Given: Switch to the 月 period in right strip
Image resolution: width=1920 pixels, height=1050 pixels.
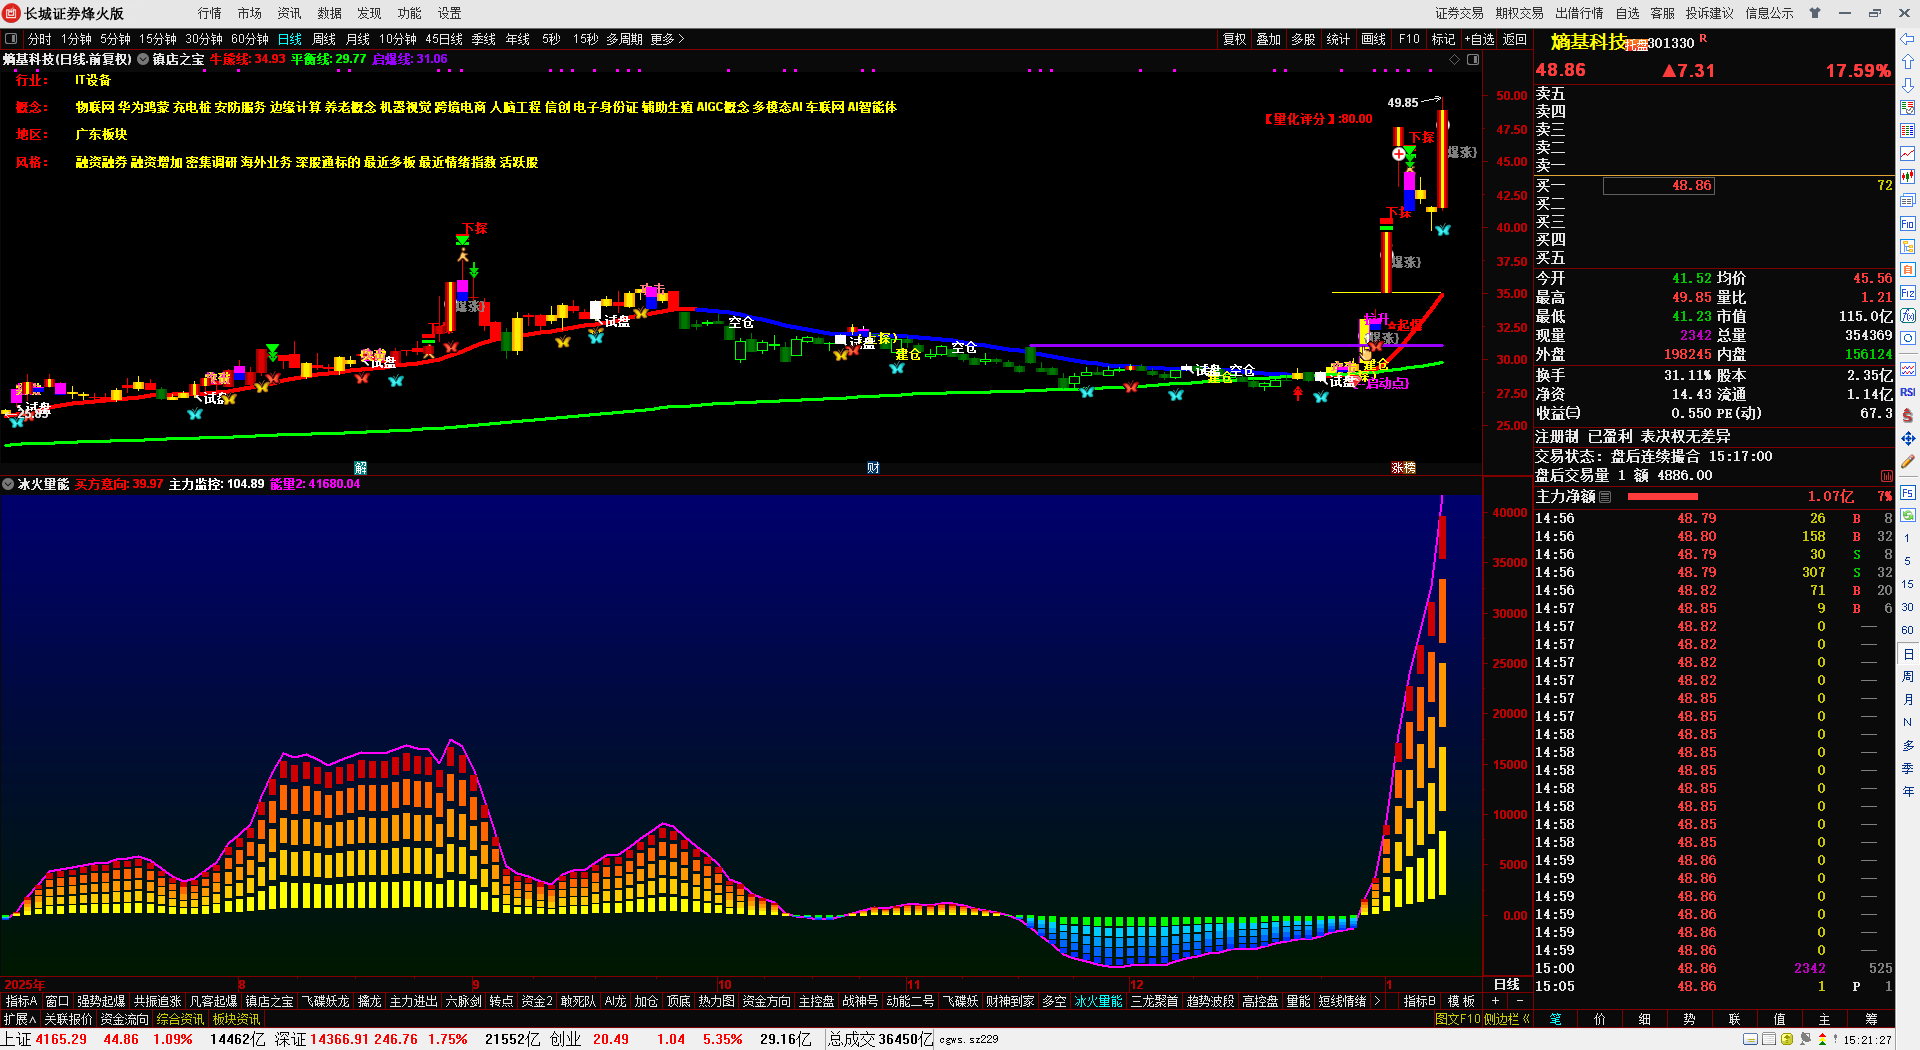Looking at the screenshot, I should [1908, 700].
